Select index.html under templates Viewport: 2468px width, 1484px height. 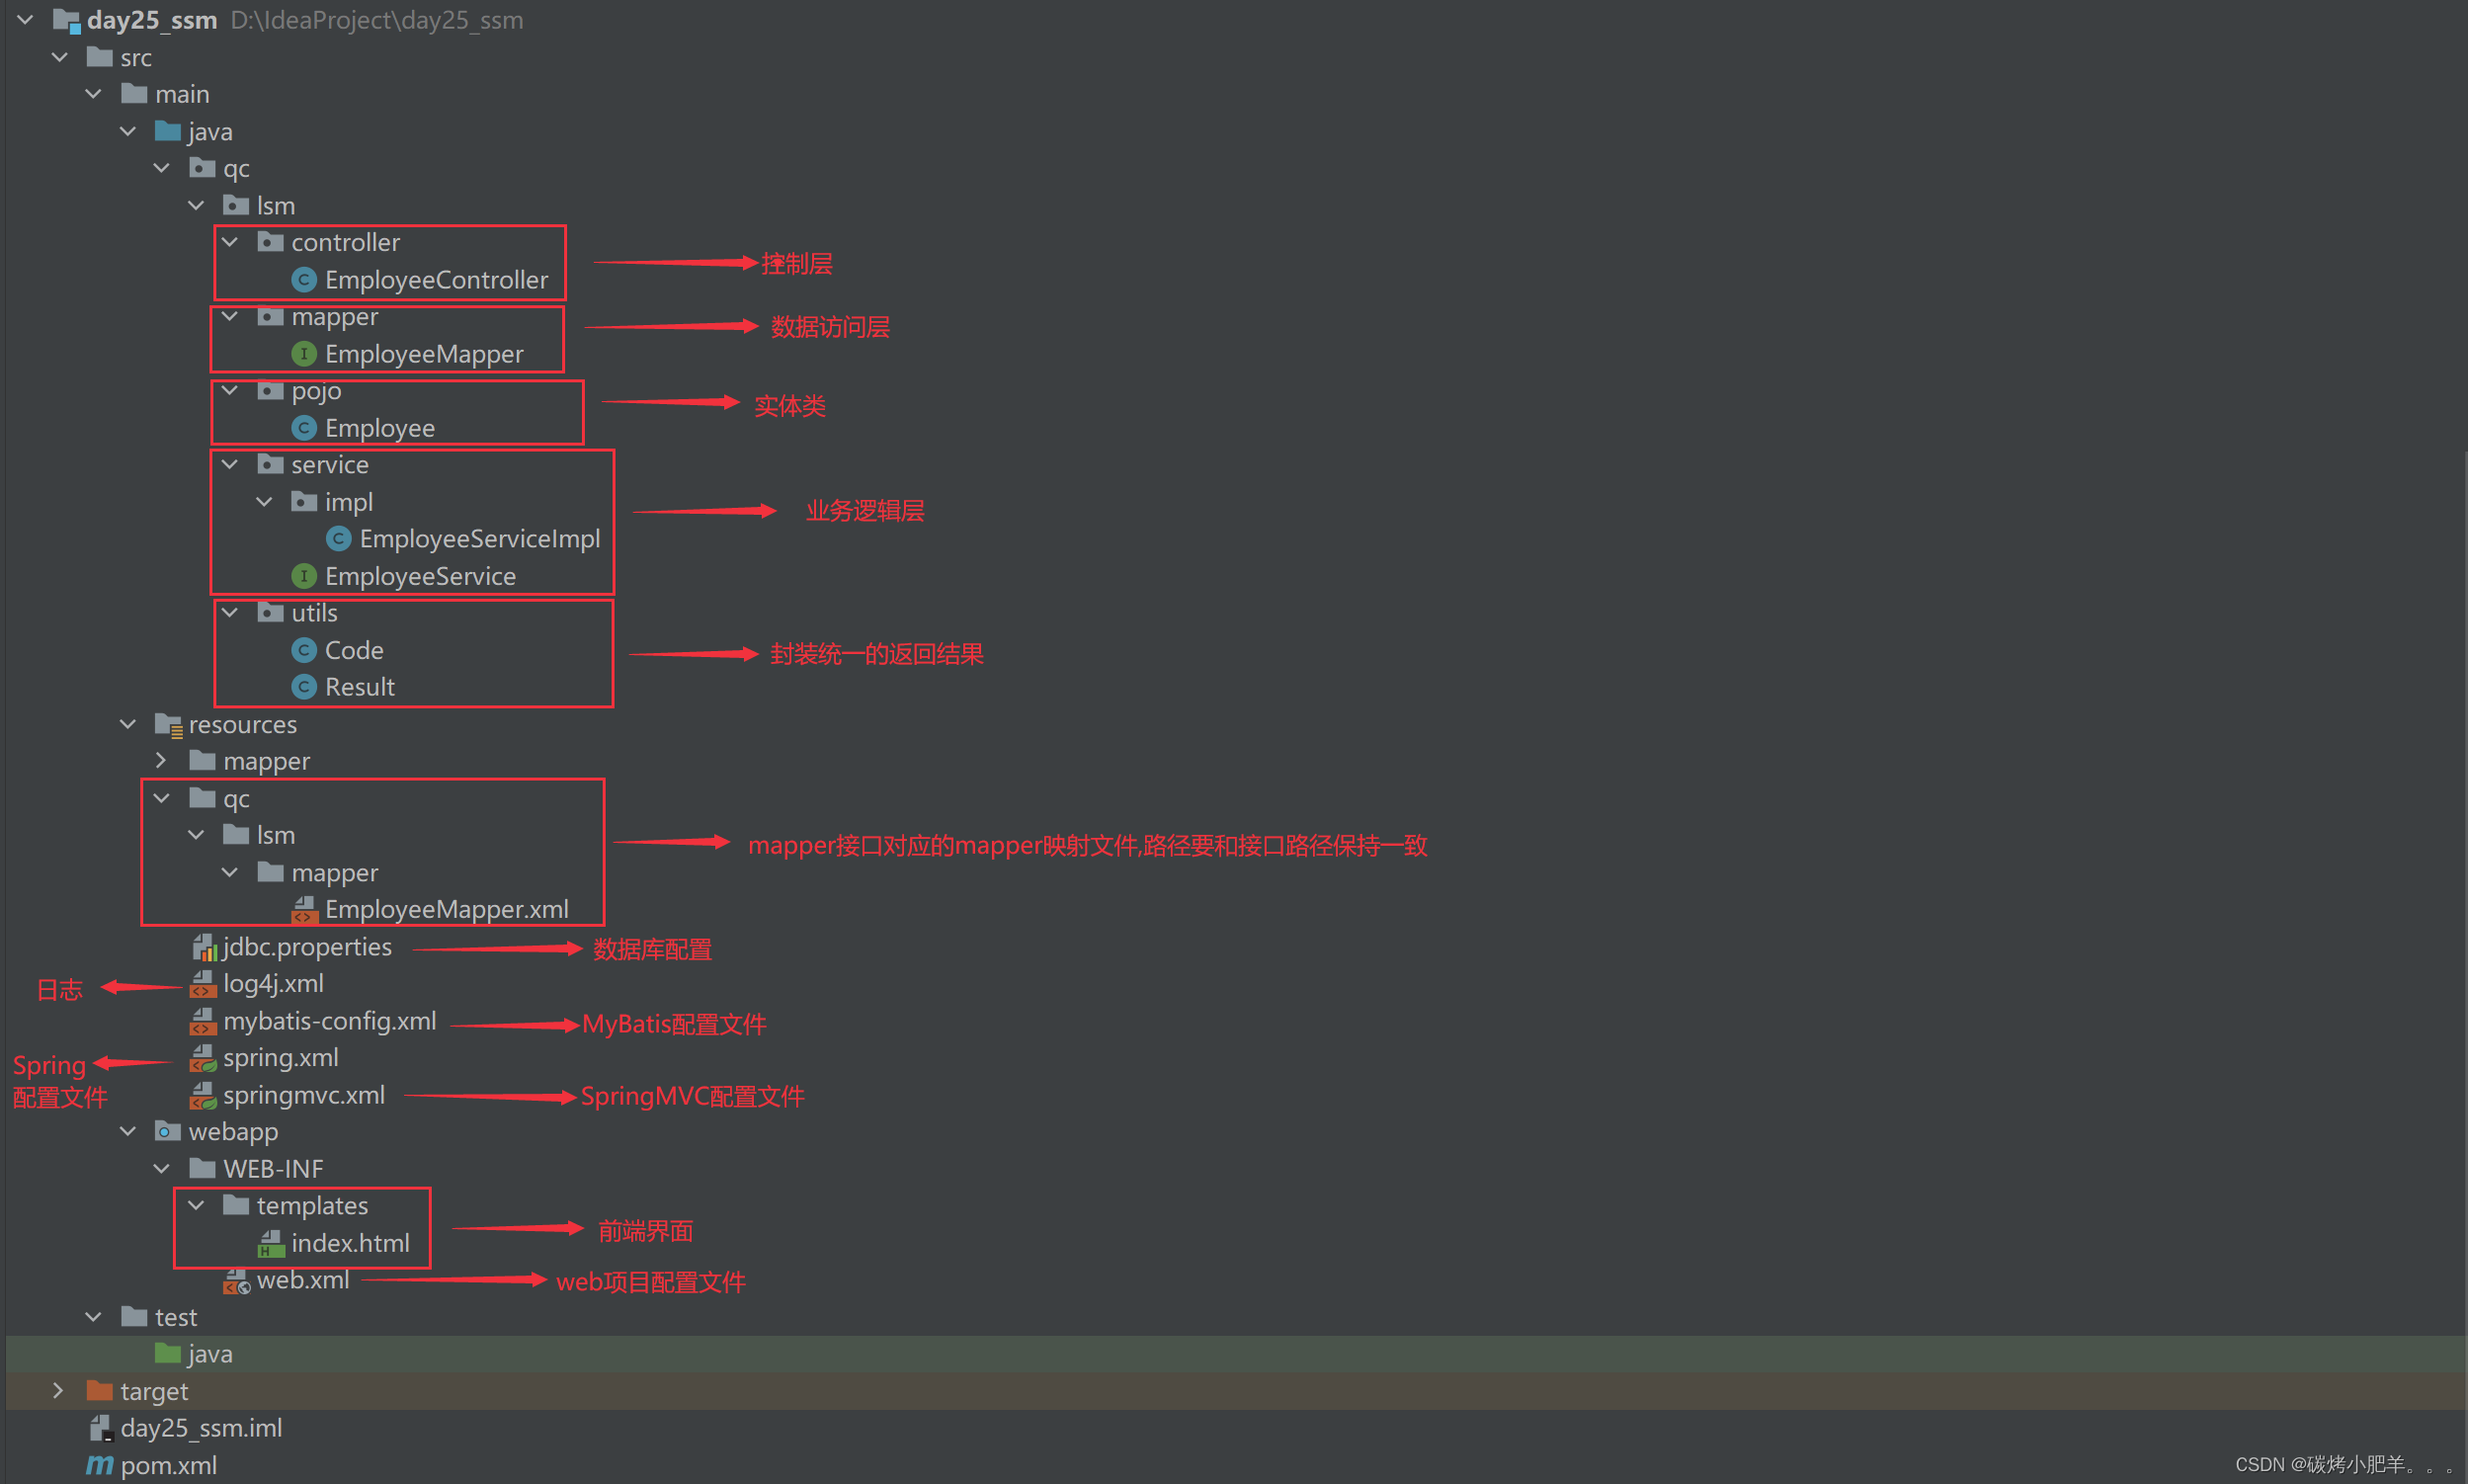(350, 1243)
